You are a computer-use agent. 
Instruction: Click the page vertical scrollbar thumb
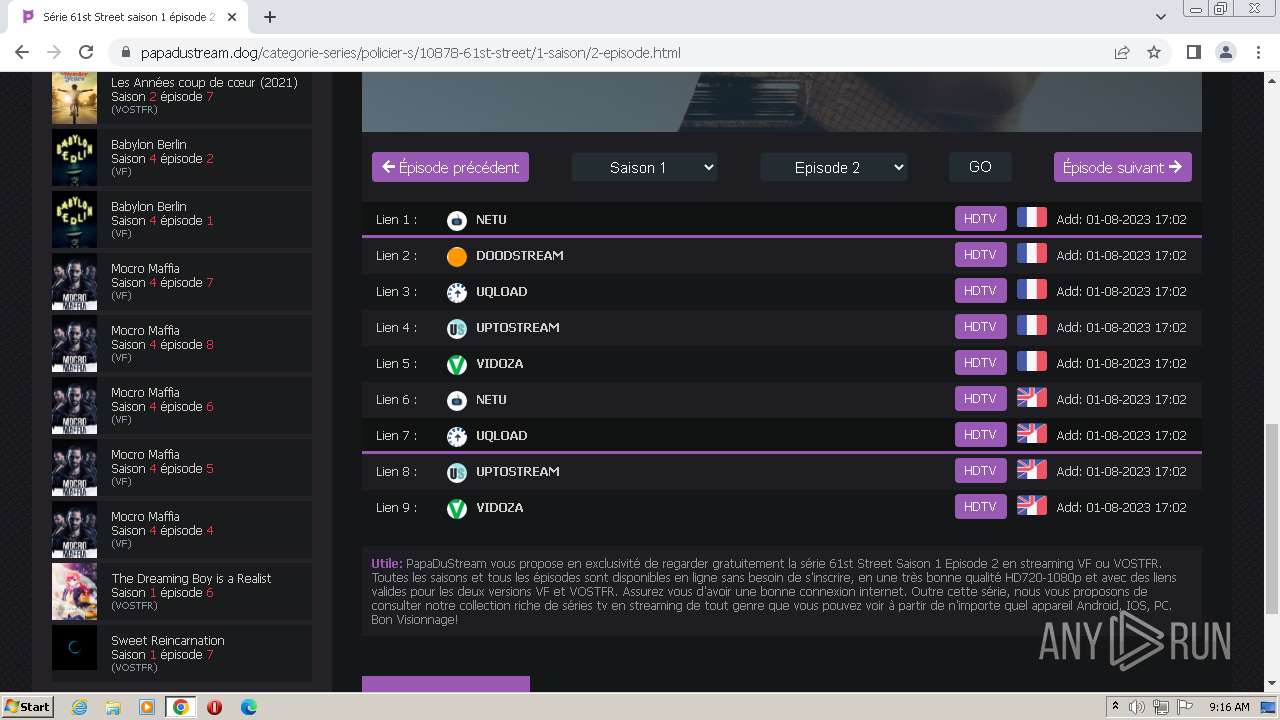[x=1272, y=518]
